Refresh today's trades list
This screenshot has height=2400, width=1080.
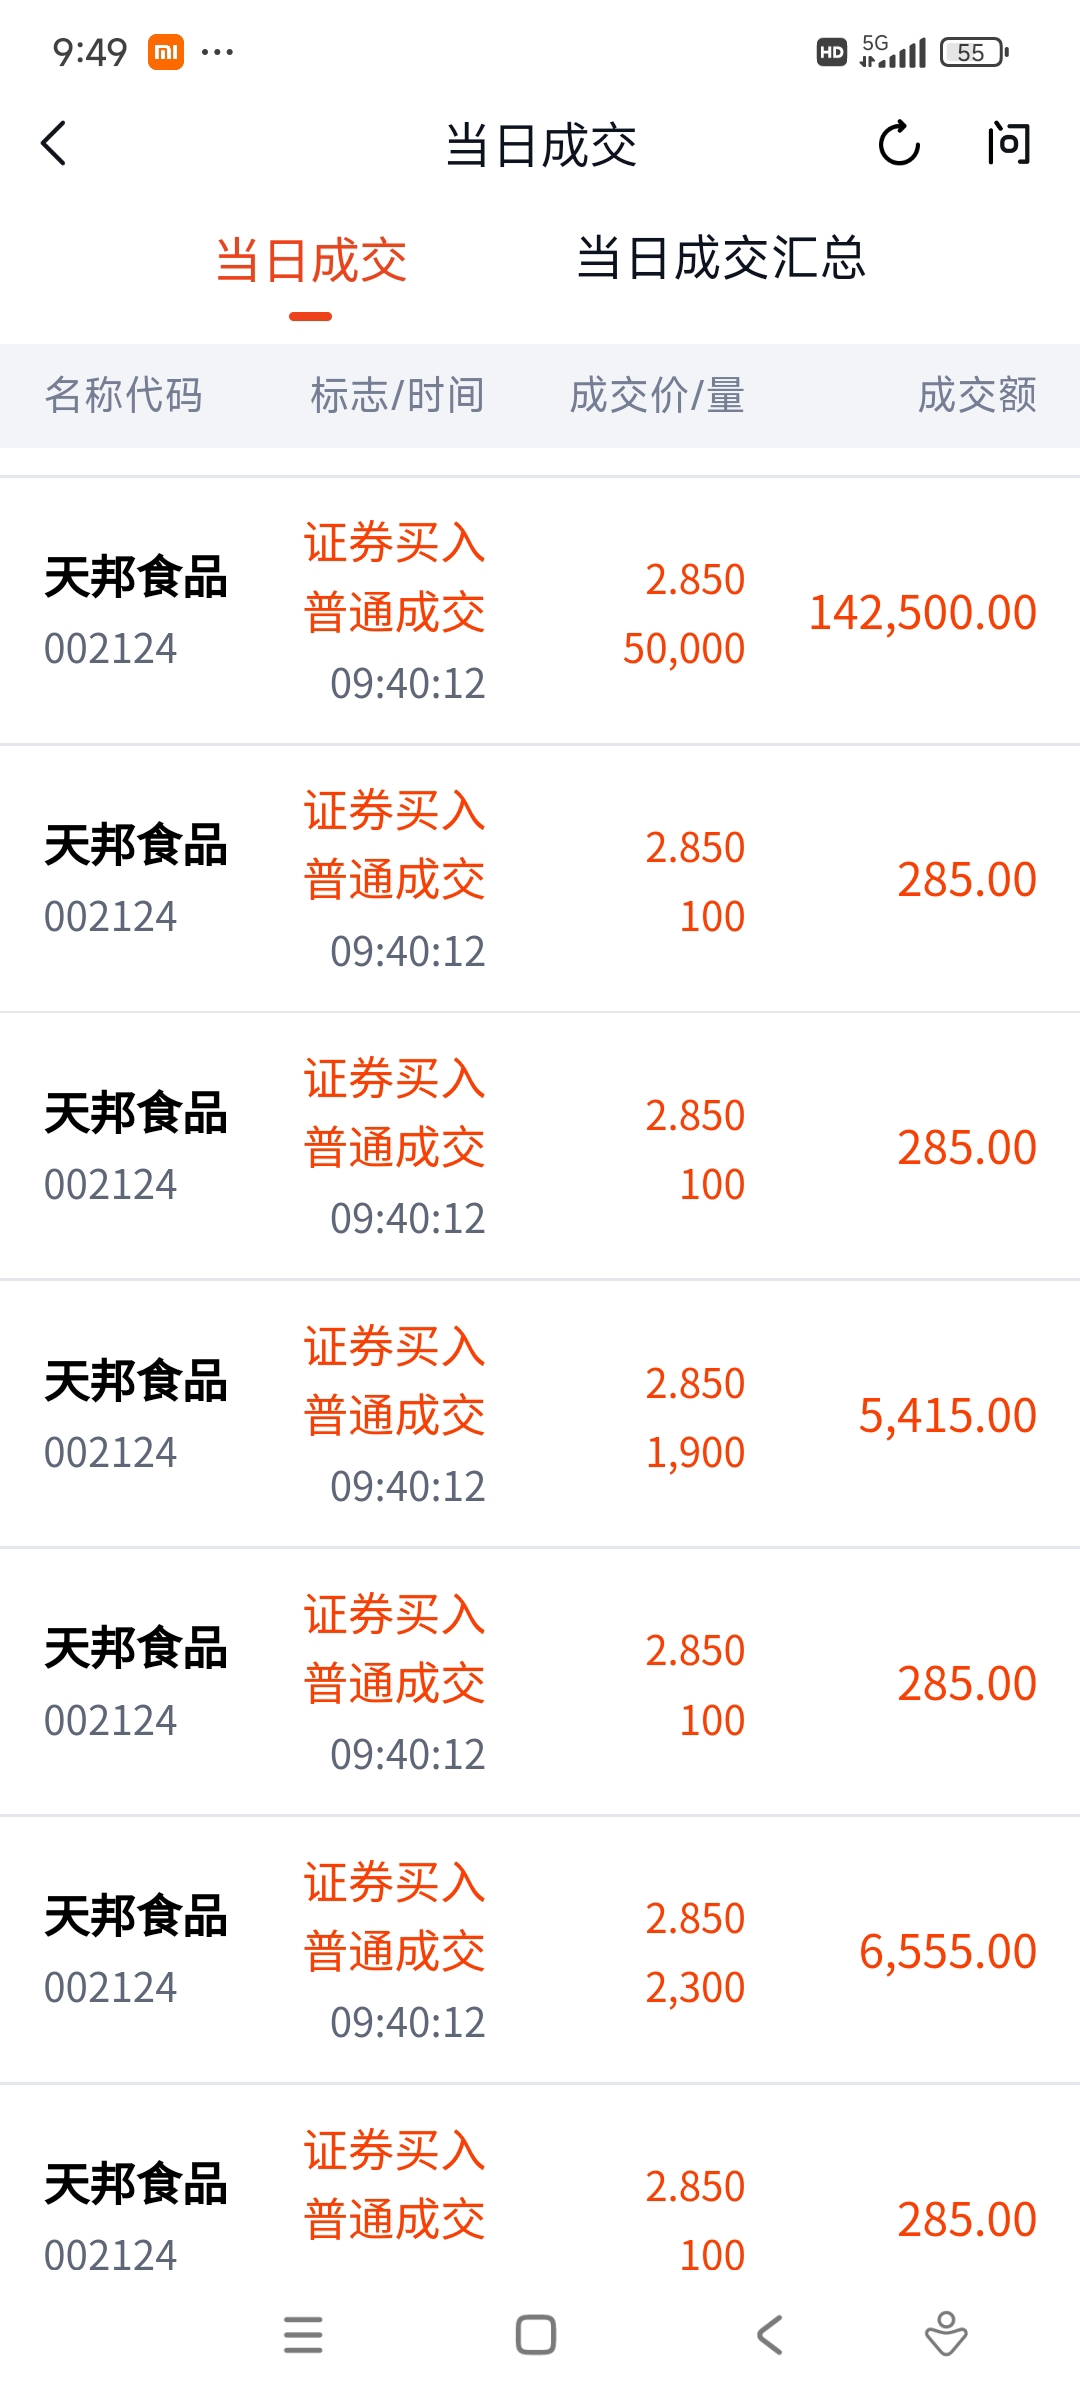pyautogui.click(x=899, y=144)
